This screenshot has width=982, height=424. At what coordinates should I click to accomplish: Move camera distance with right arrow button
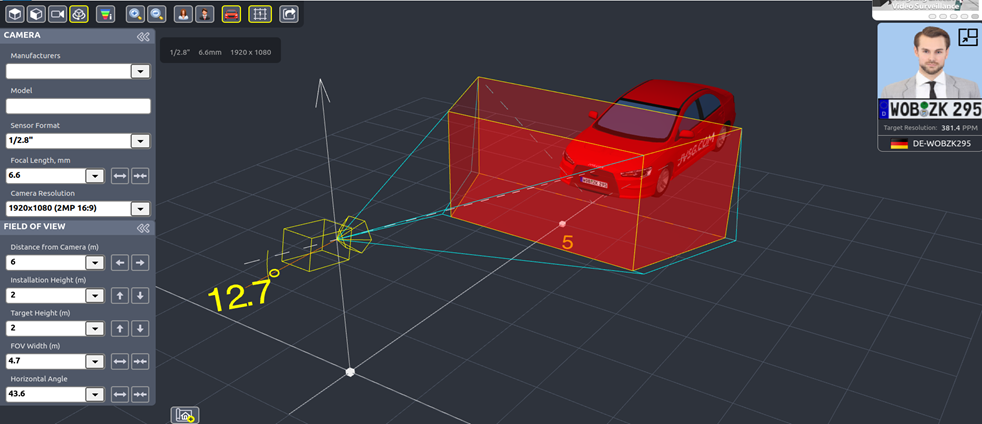pos(140,262)
